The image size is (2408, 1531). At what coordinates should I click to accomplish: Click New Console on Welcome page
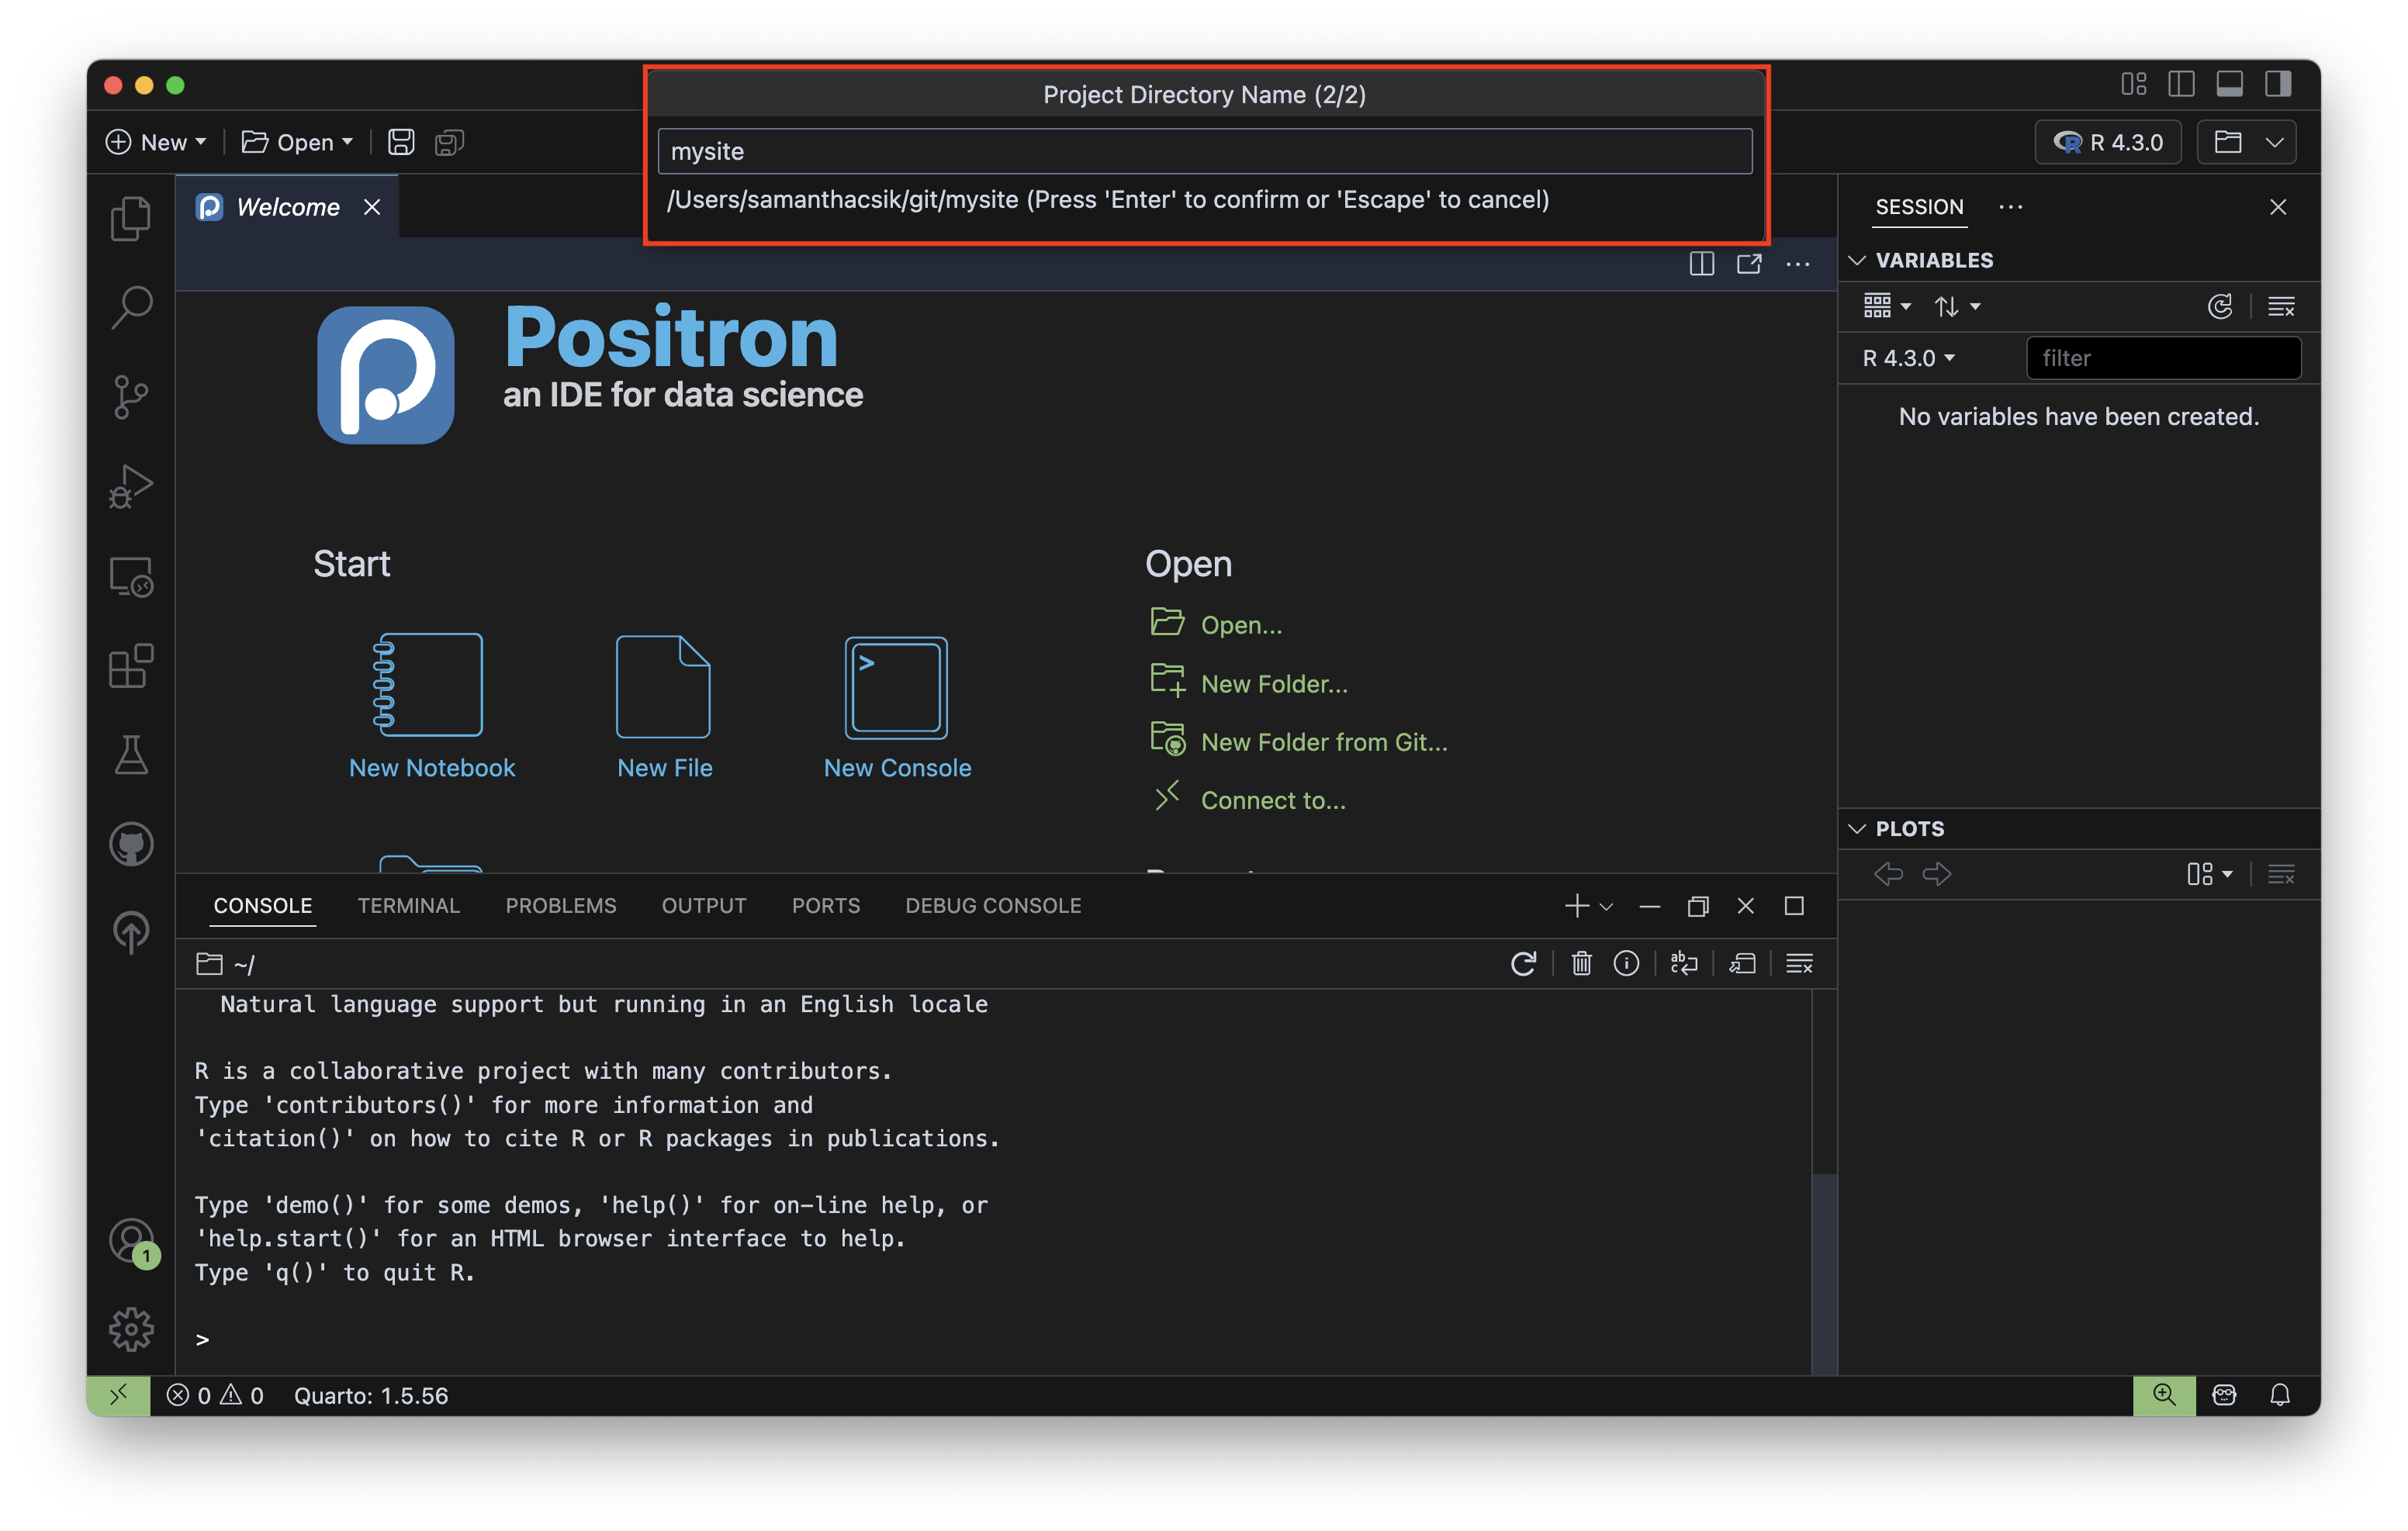[x=897, y=706]
